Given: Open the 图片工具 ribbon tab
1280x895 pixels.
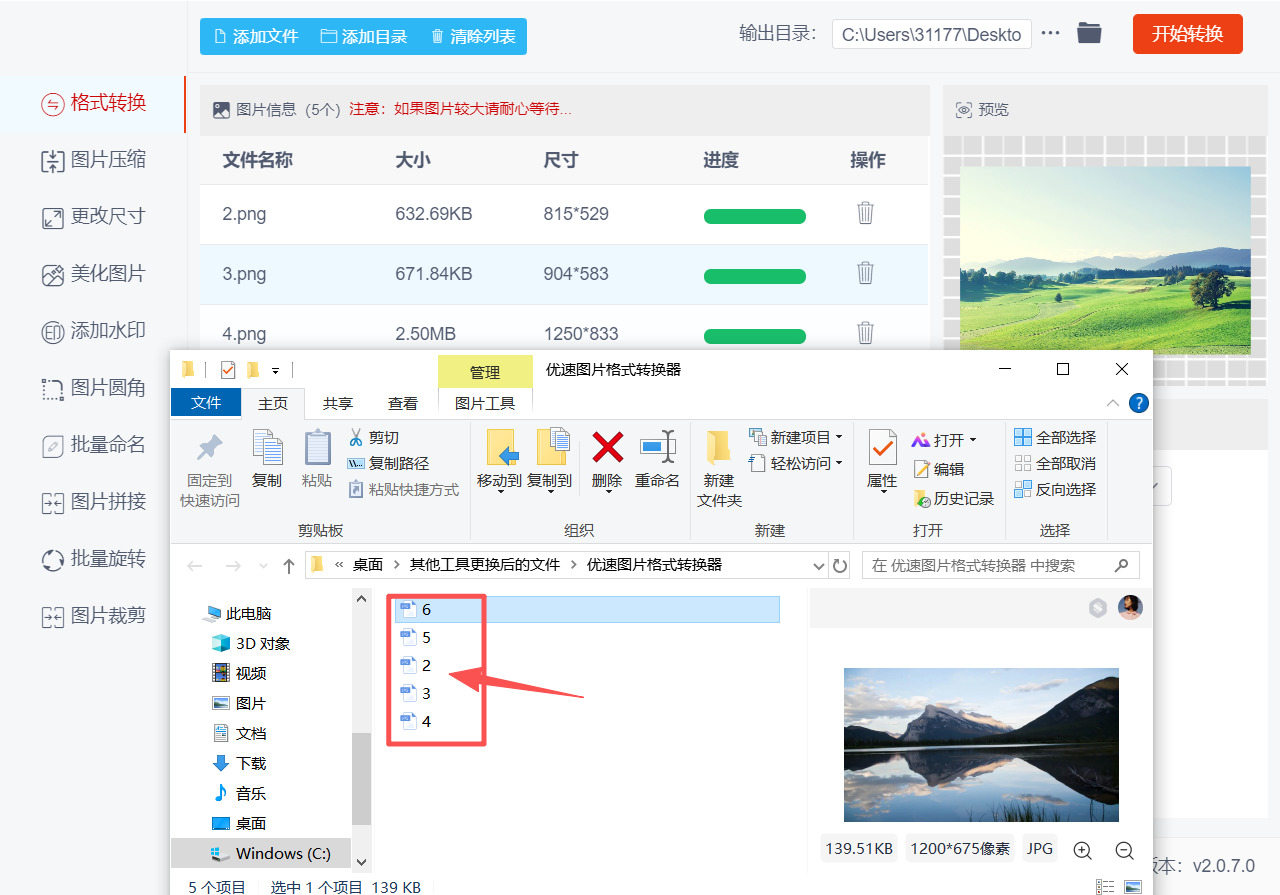Looking at the screenshot, I should 485,403.
